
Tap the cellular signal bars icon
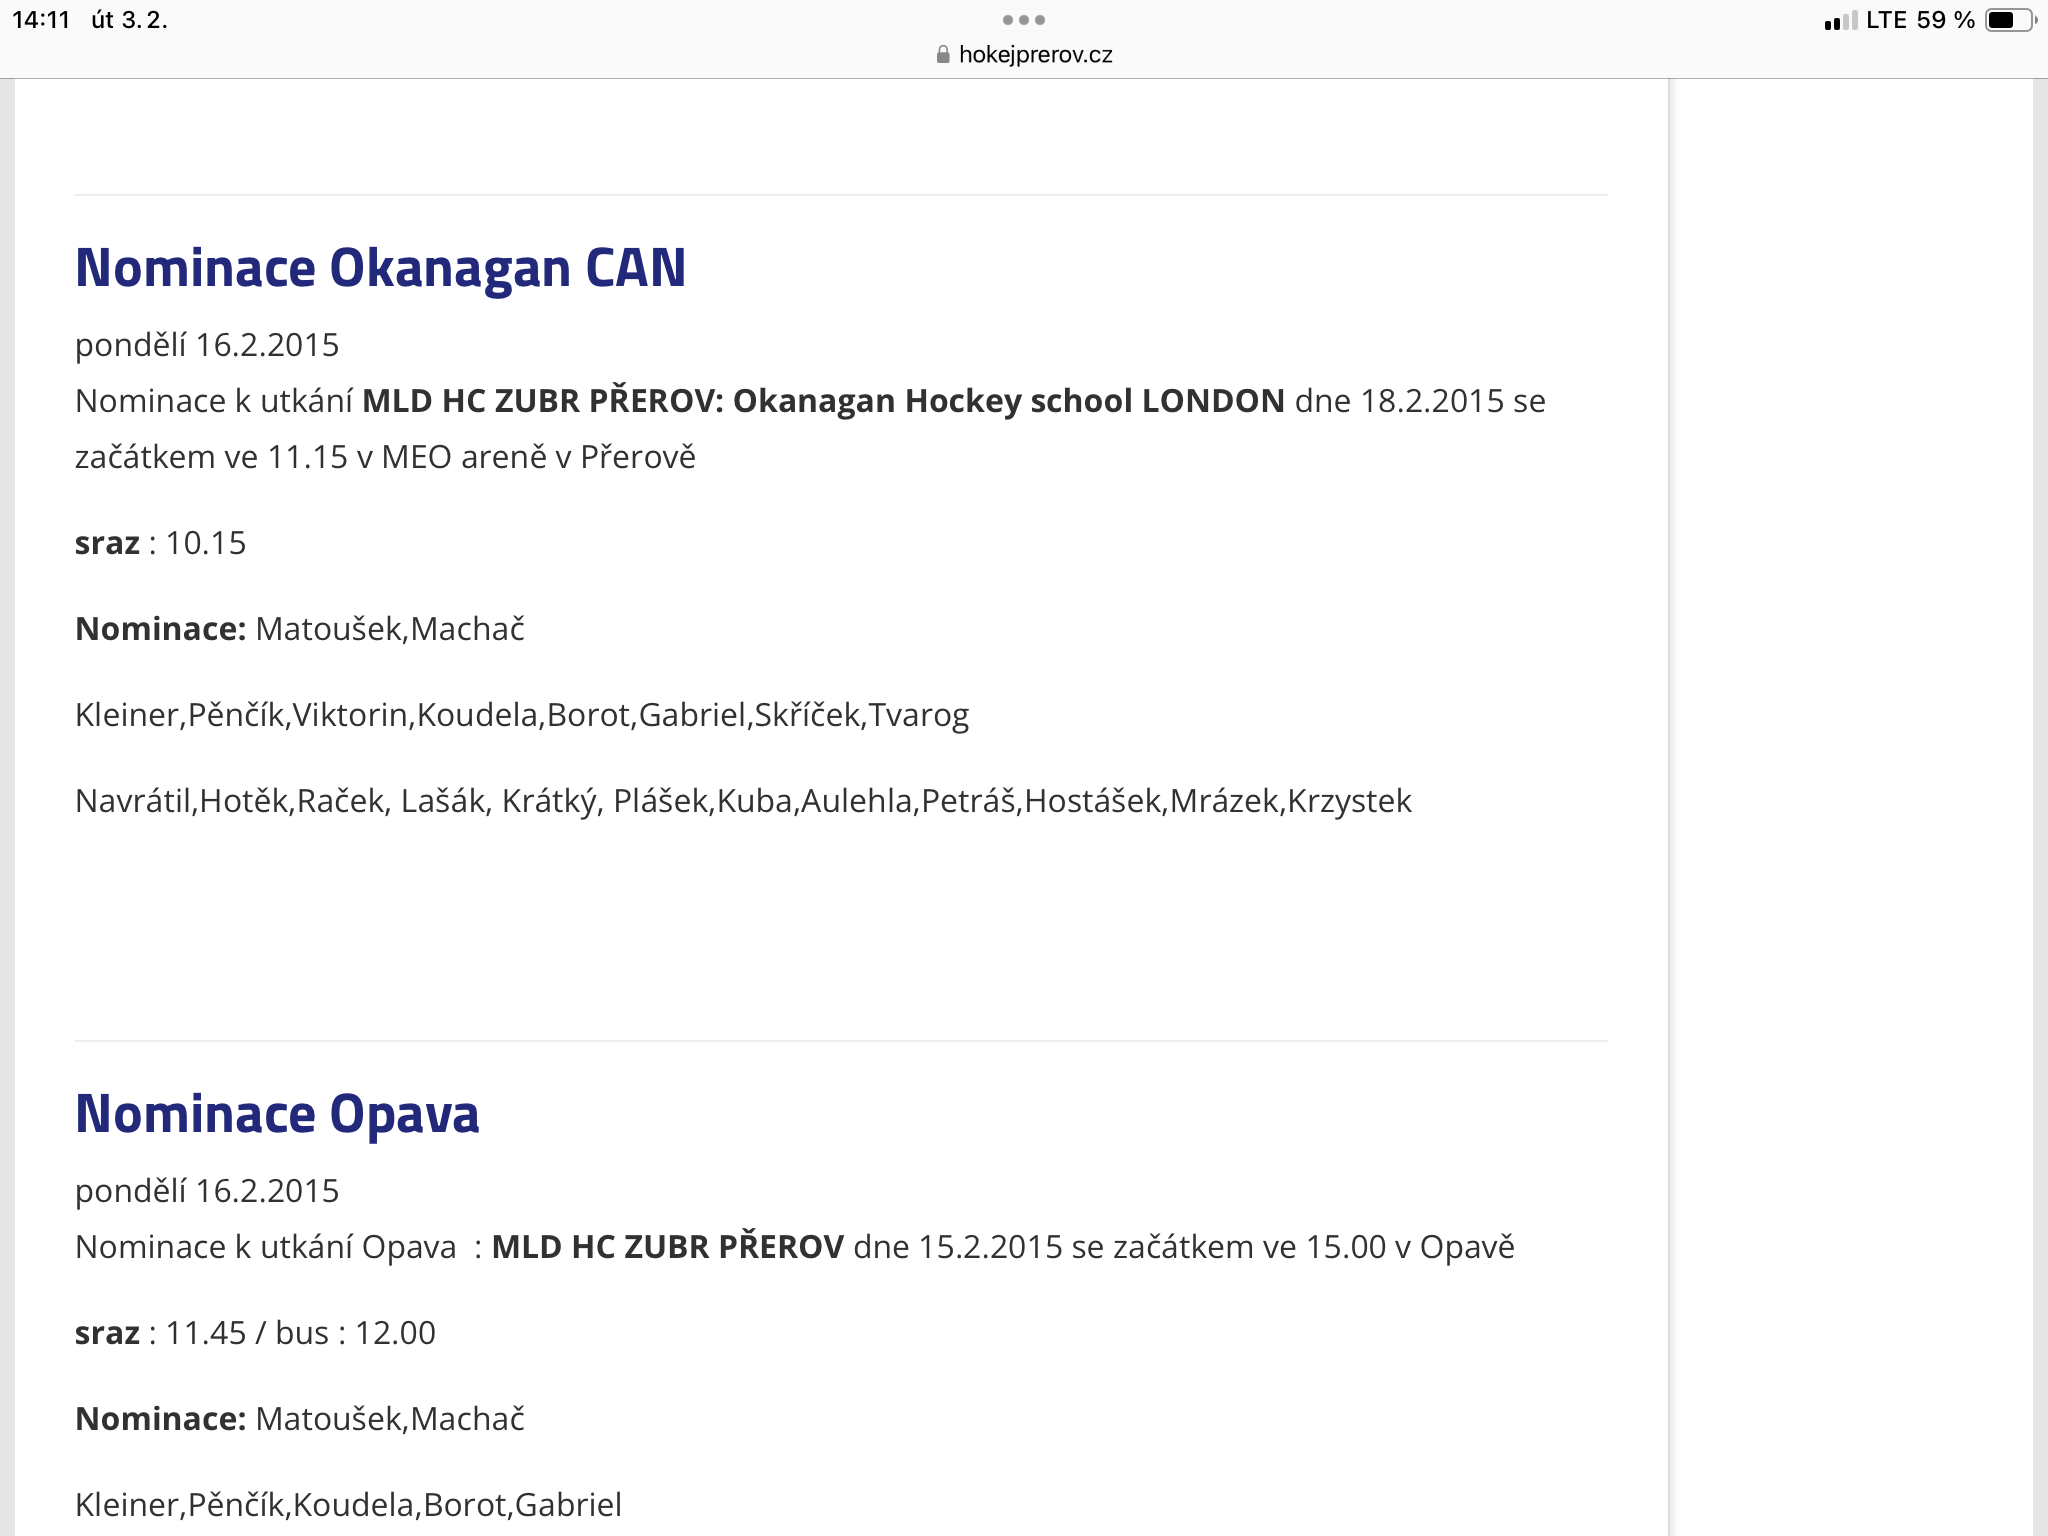[1840, 21]
